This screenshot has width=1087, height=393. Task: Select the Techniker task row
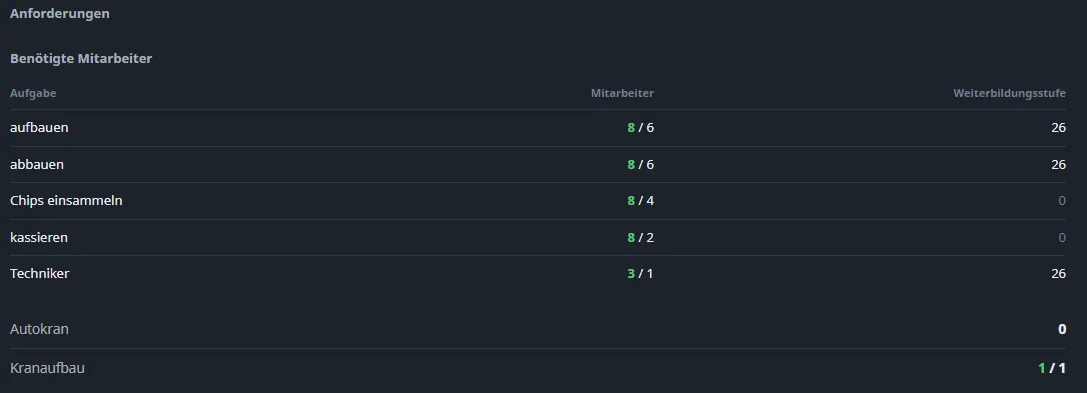538,274
